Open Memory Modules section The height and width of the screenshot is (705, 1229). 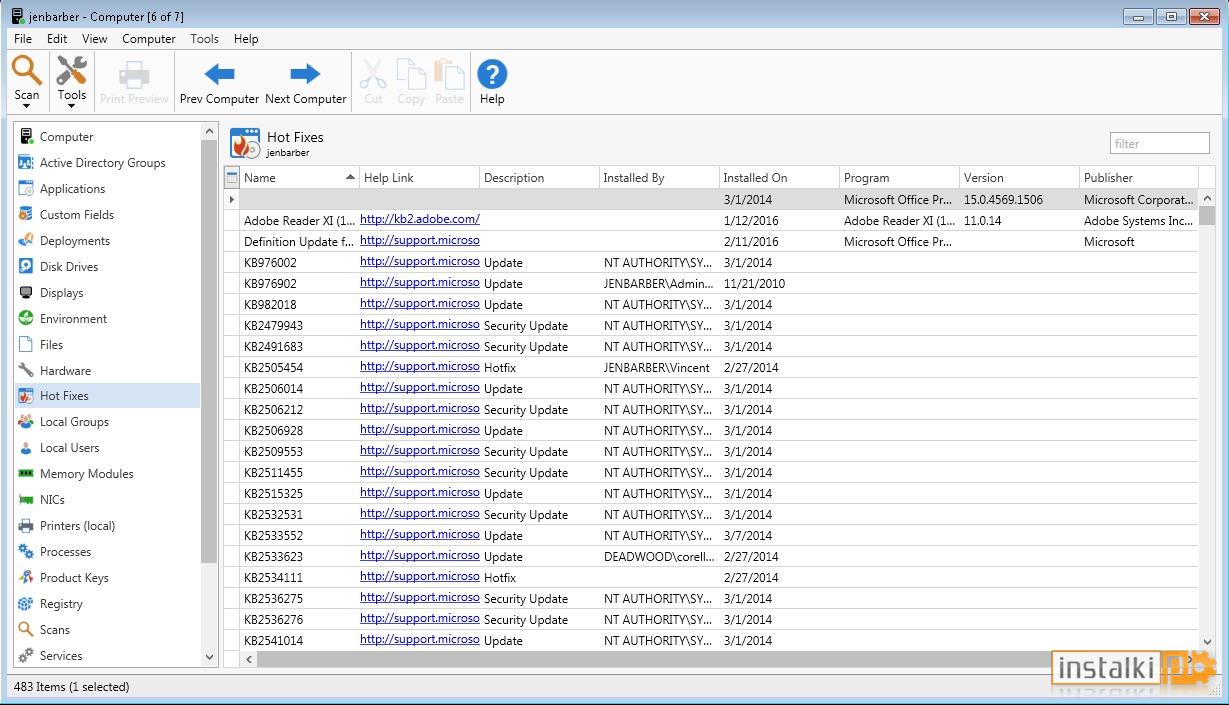click(86, 474)
